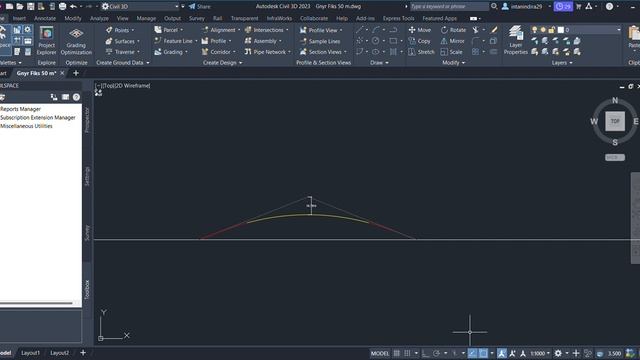Expand the Points dropdown

click(133, 30)
